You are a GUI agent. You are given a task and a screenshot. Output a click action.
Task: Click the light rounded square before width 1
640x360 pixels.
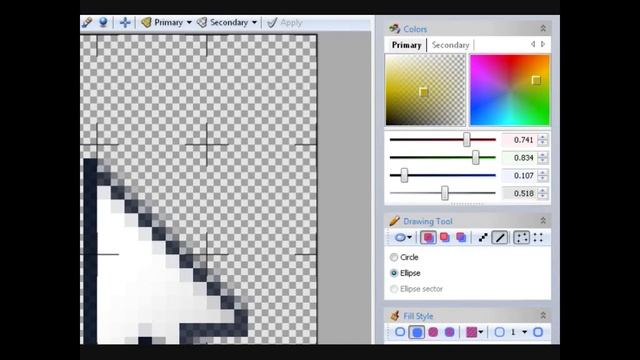point(500,332)
